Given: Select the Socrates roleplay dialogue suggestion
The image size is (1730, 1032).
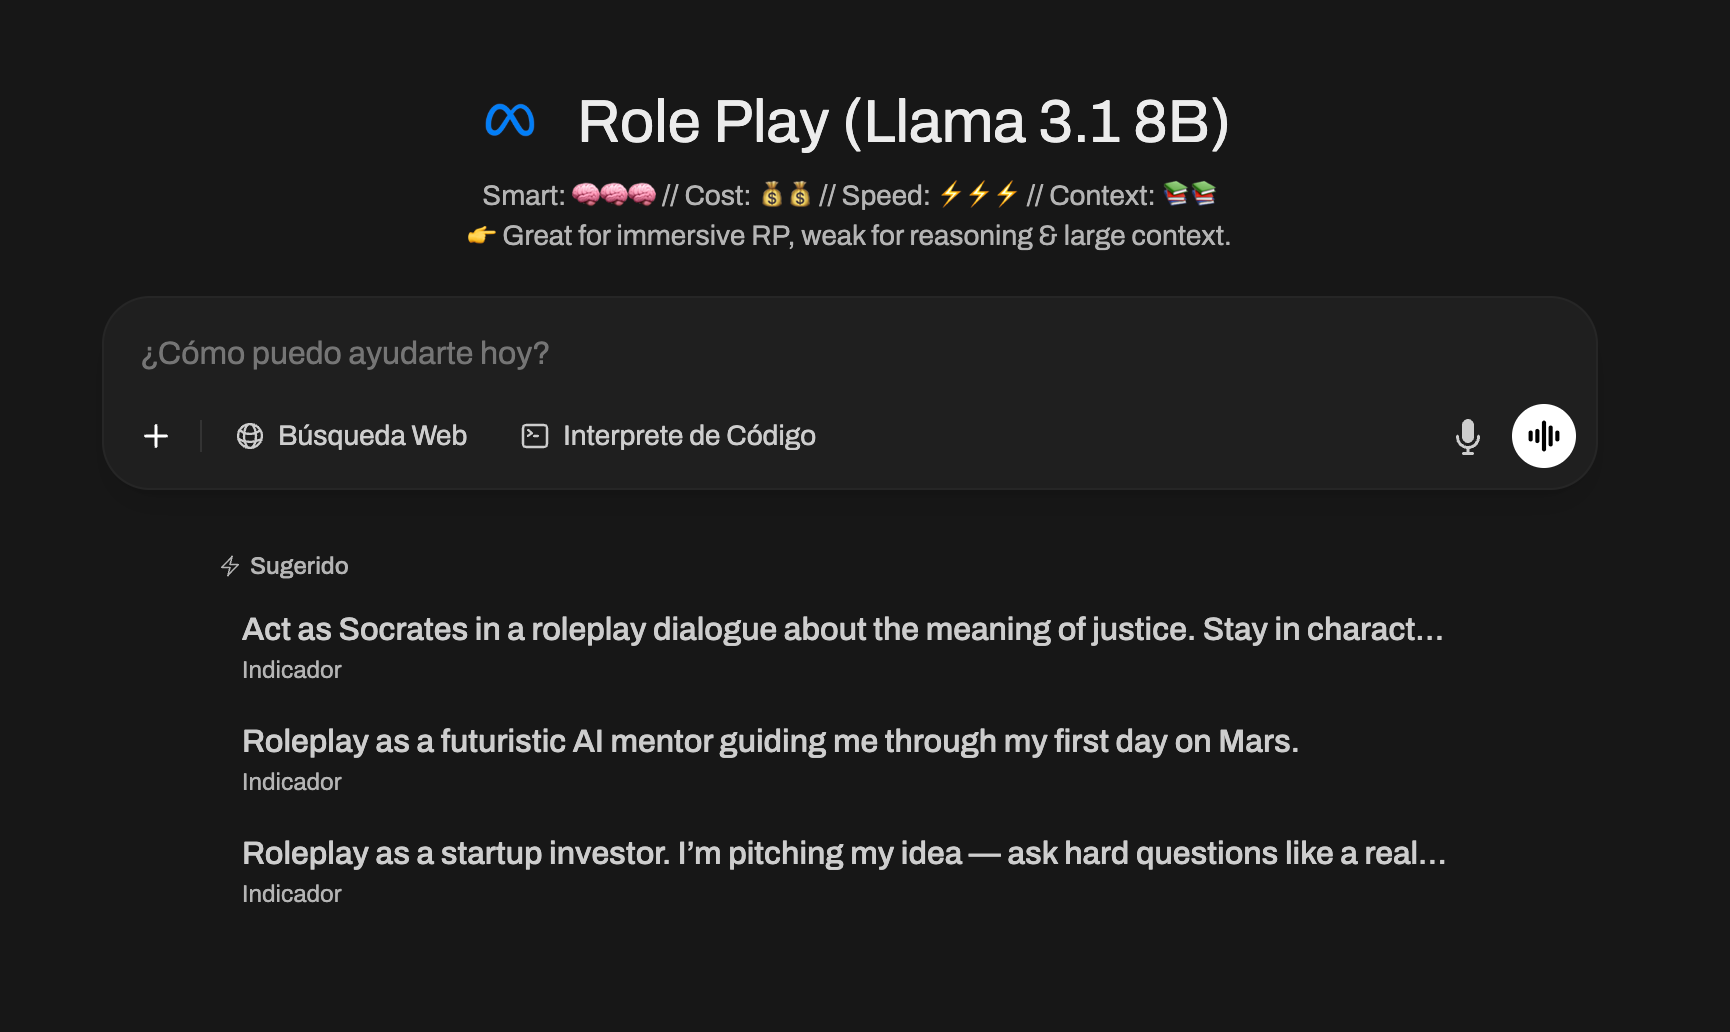Looking at the screenshot, I should 842,629.
